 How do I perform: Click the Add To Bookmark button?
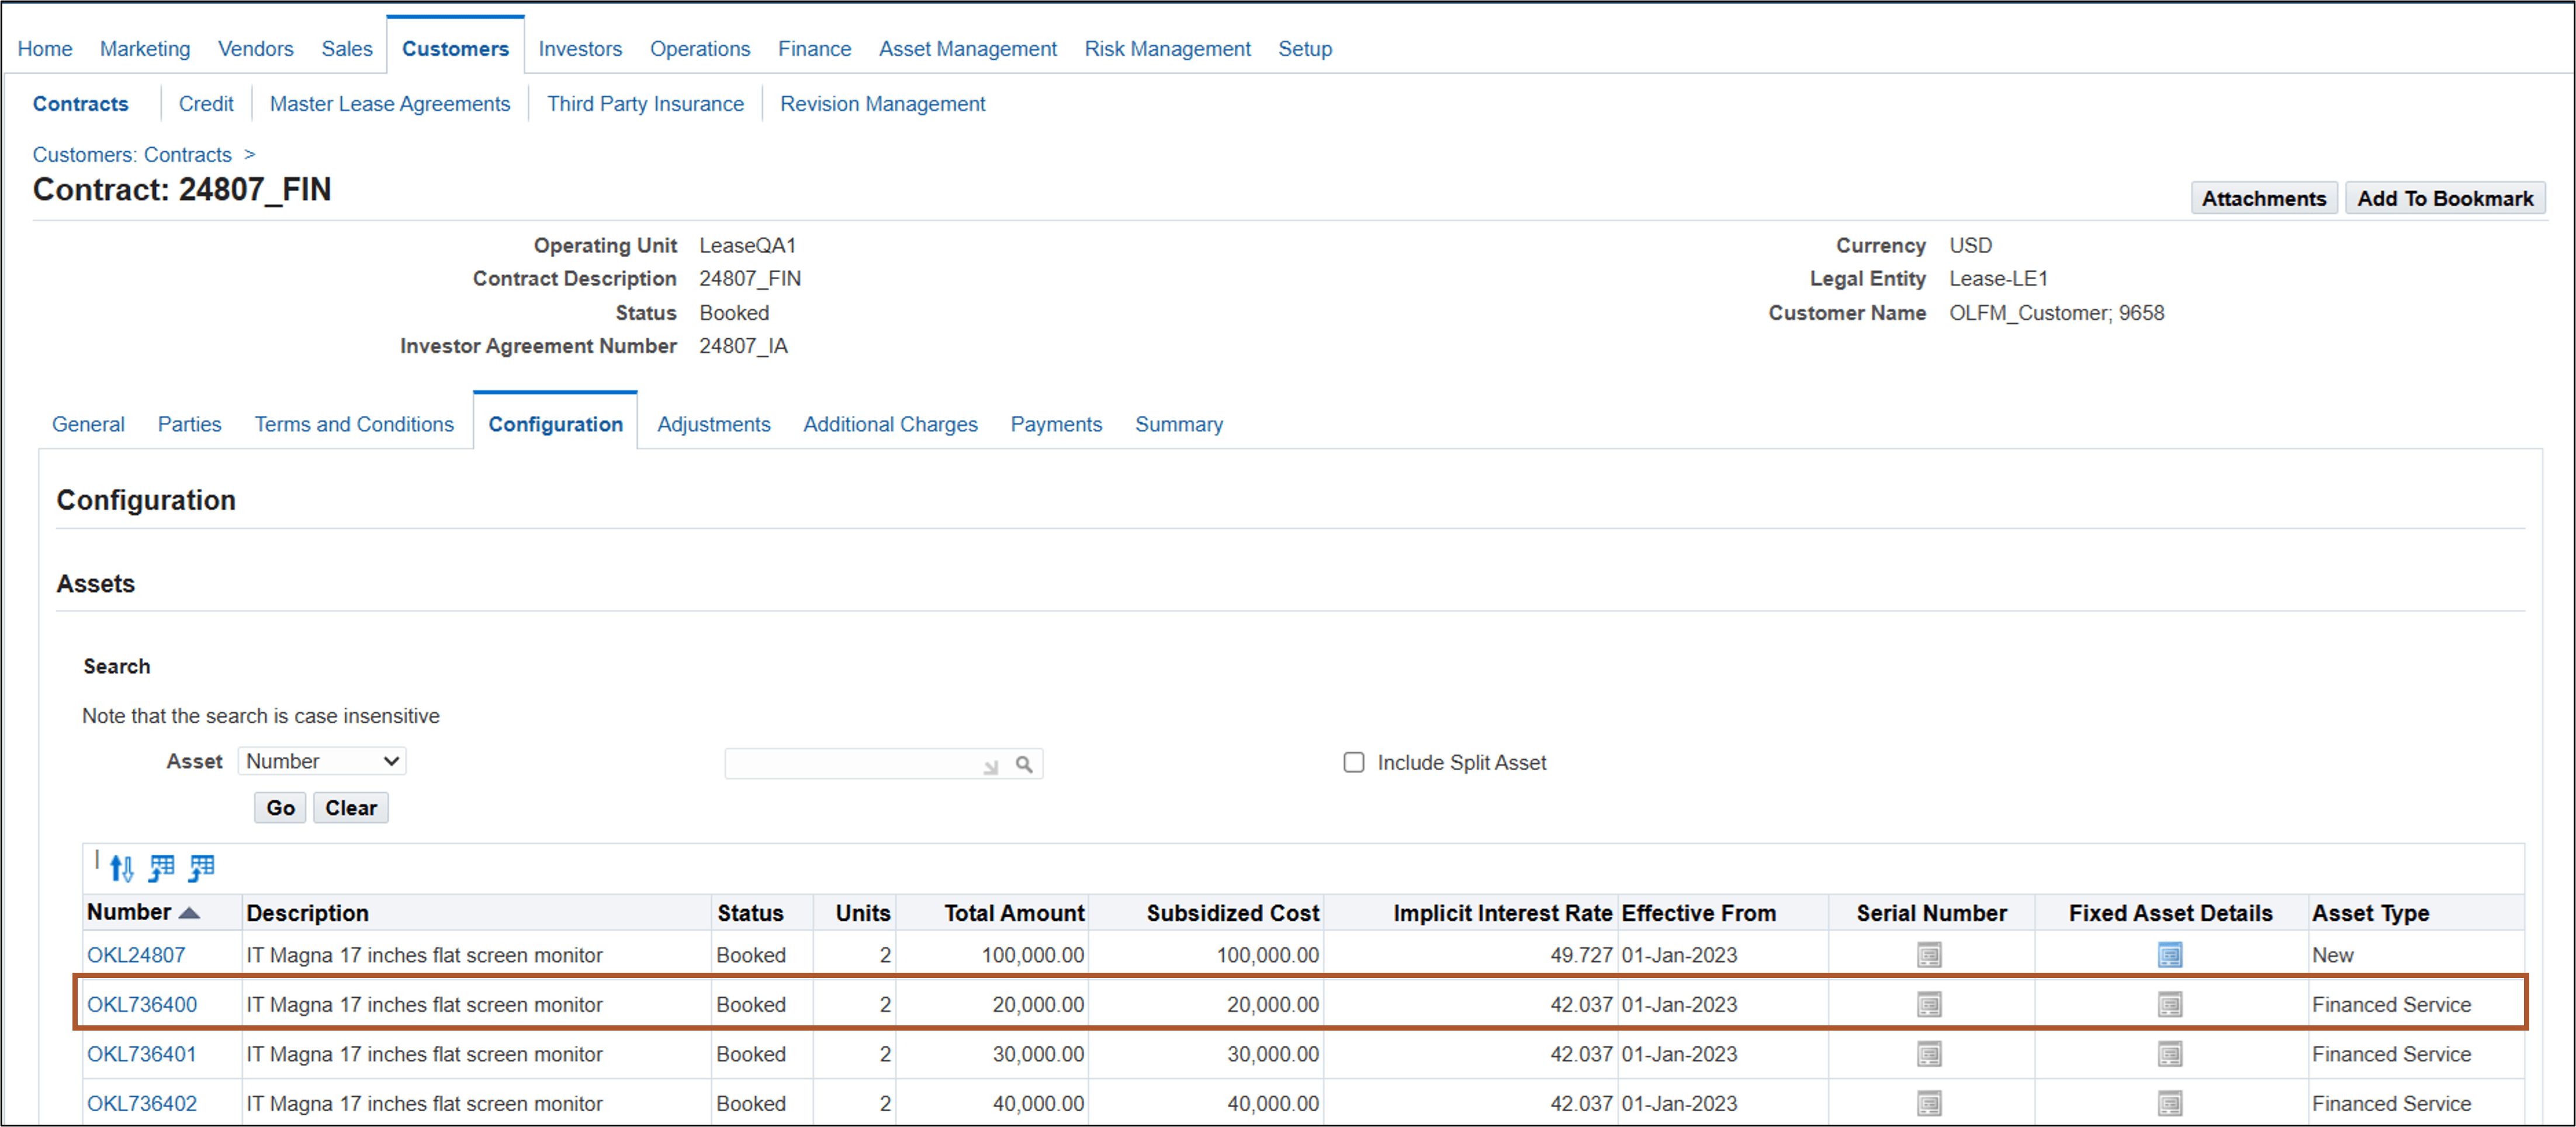pyautogui.click(x=2446, y=198)
